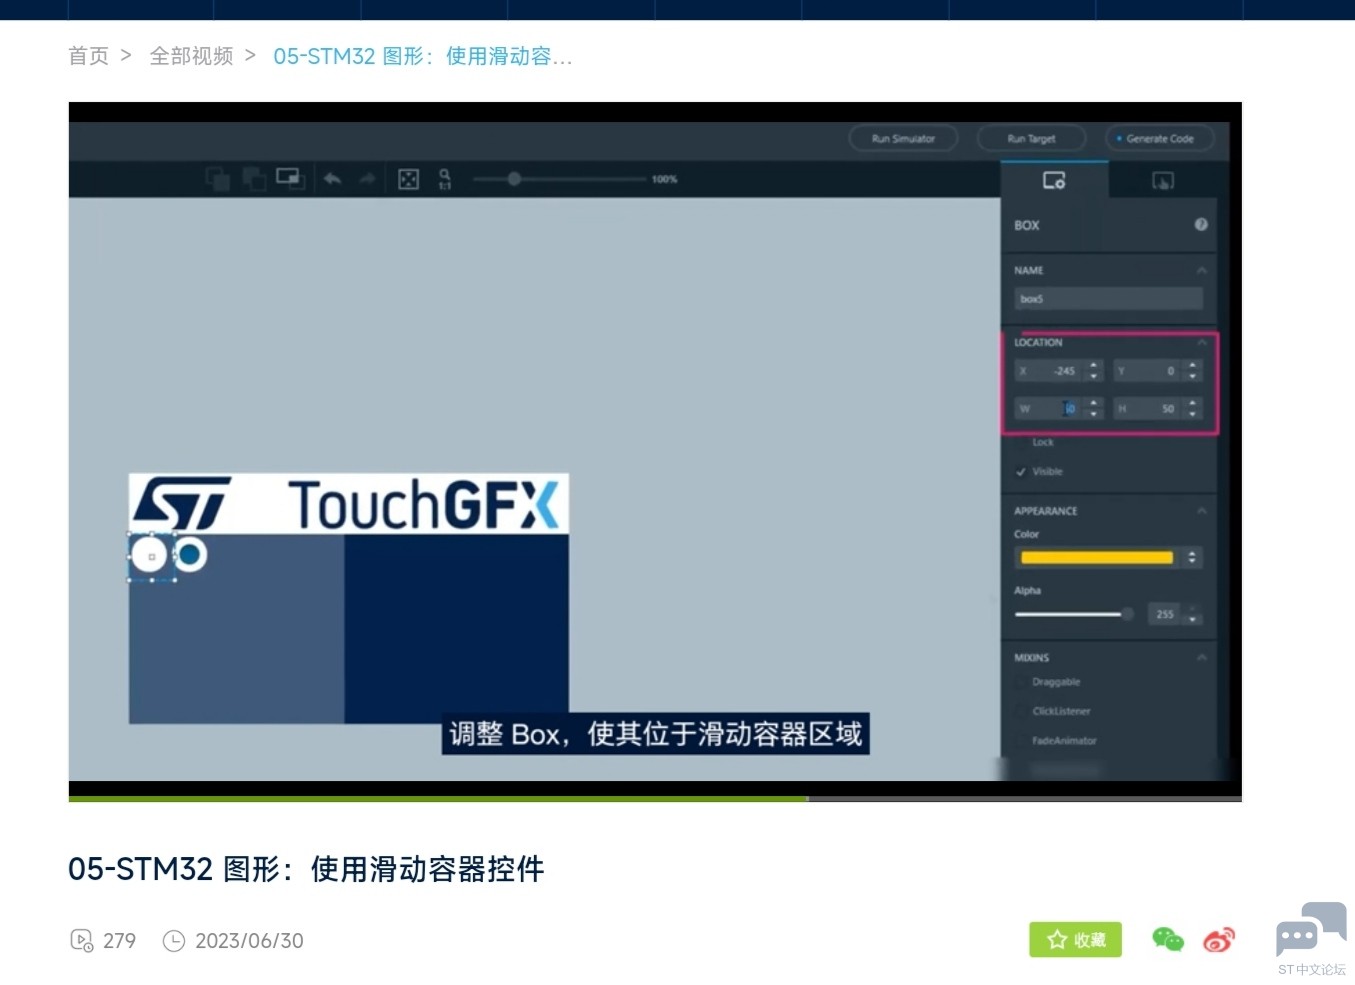1355x985 pixels.
Task: Click the X value stepper arrows
Action: 1094,371
